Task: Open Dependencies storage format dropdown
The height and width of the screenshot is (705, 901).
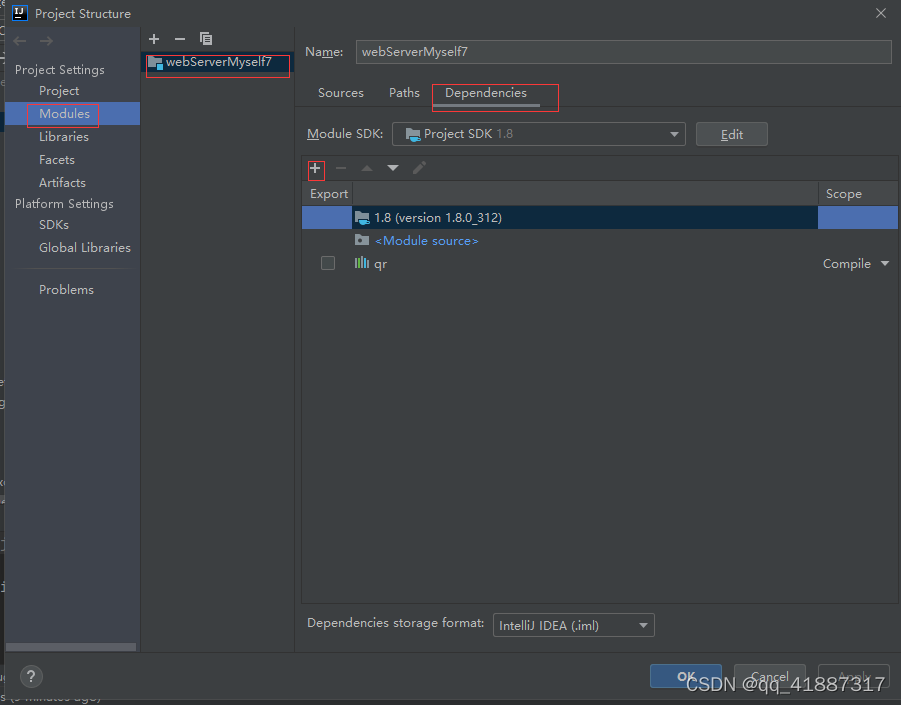Action: 573,625
